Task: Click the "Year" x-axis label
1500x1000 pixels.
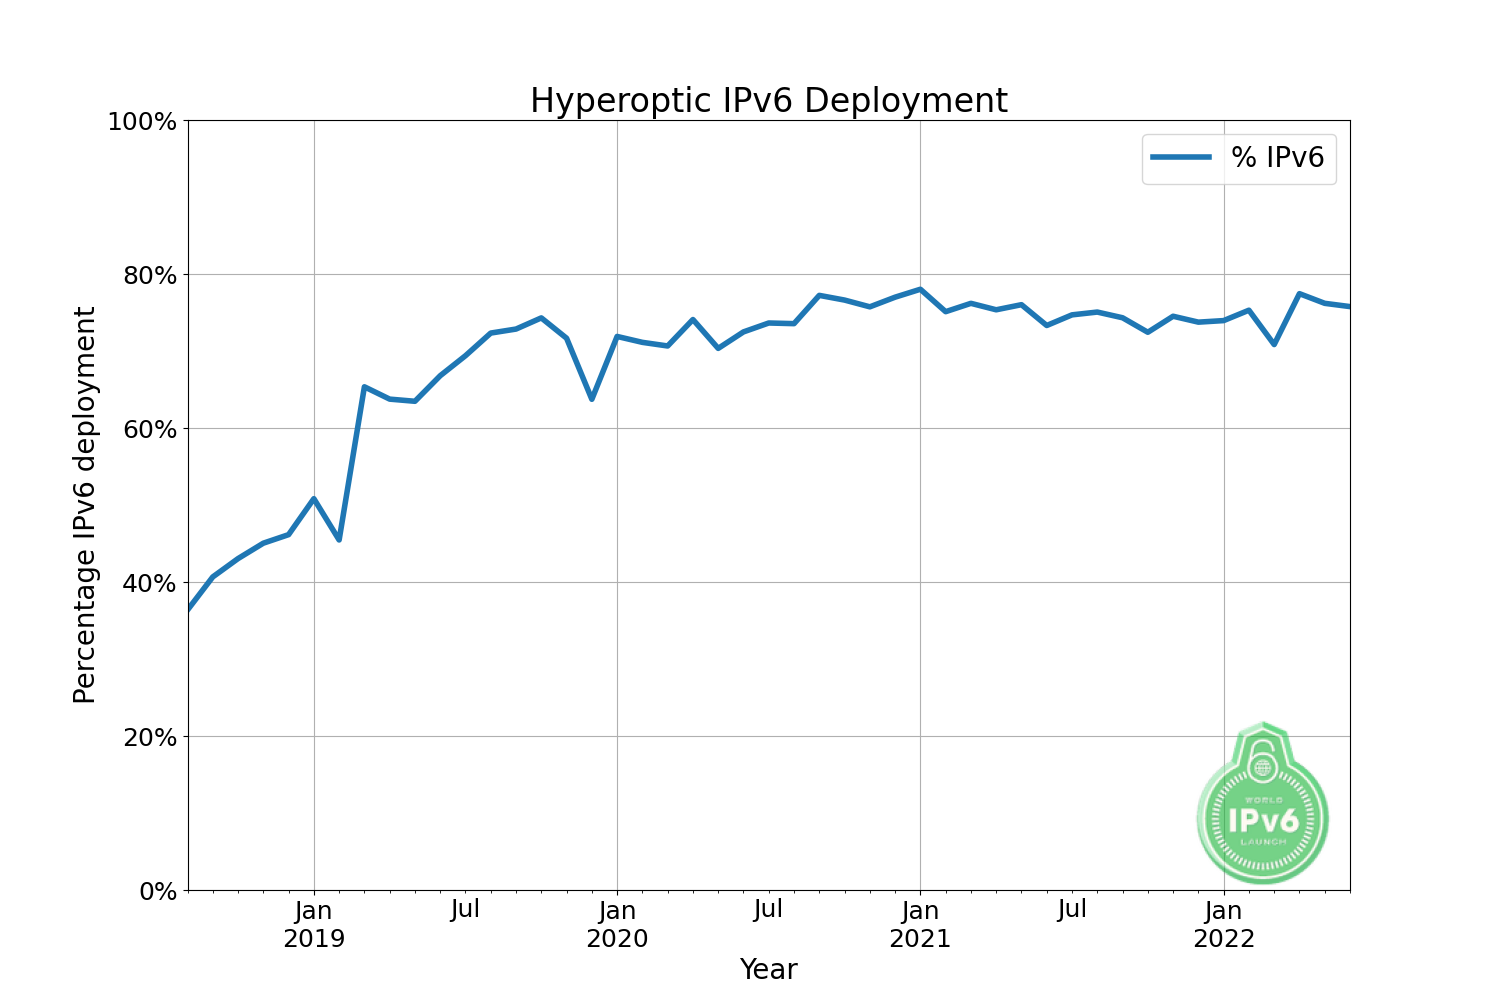Action: click(768, 969)
